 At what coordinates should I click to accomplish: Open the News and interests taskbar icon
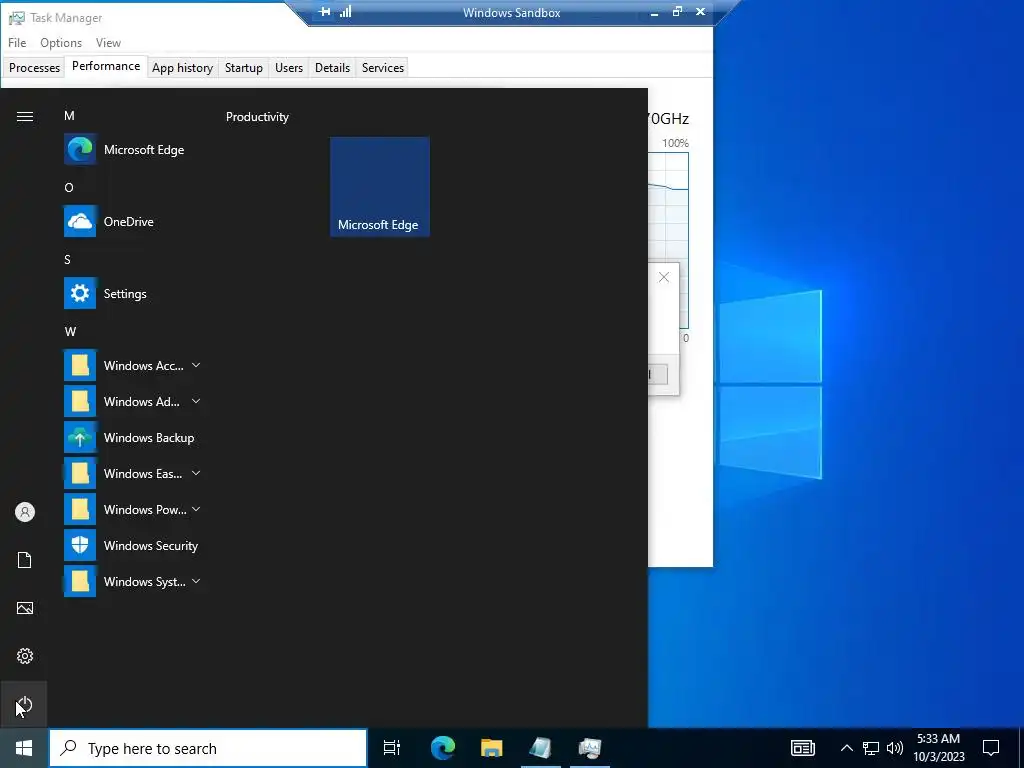[x=803, y=748]
